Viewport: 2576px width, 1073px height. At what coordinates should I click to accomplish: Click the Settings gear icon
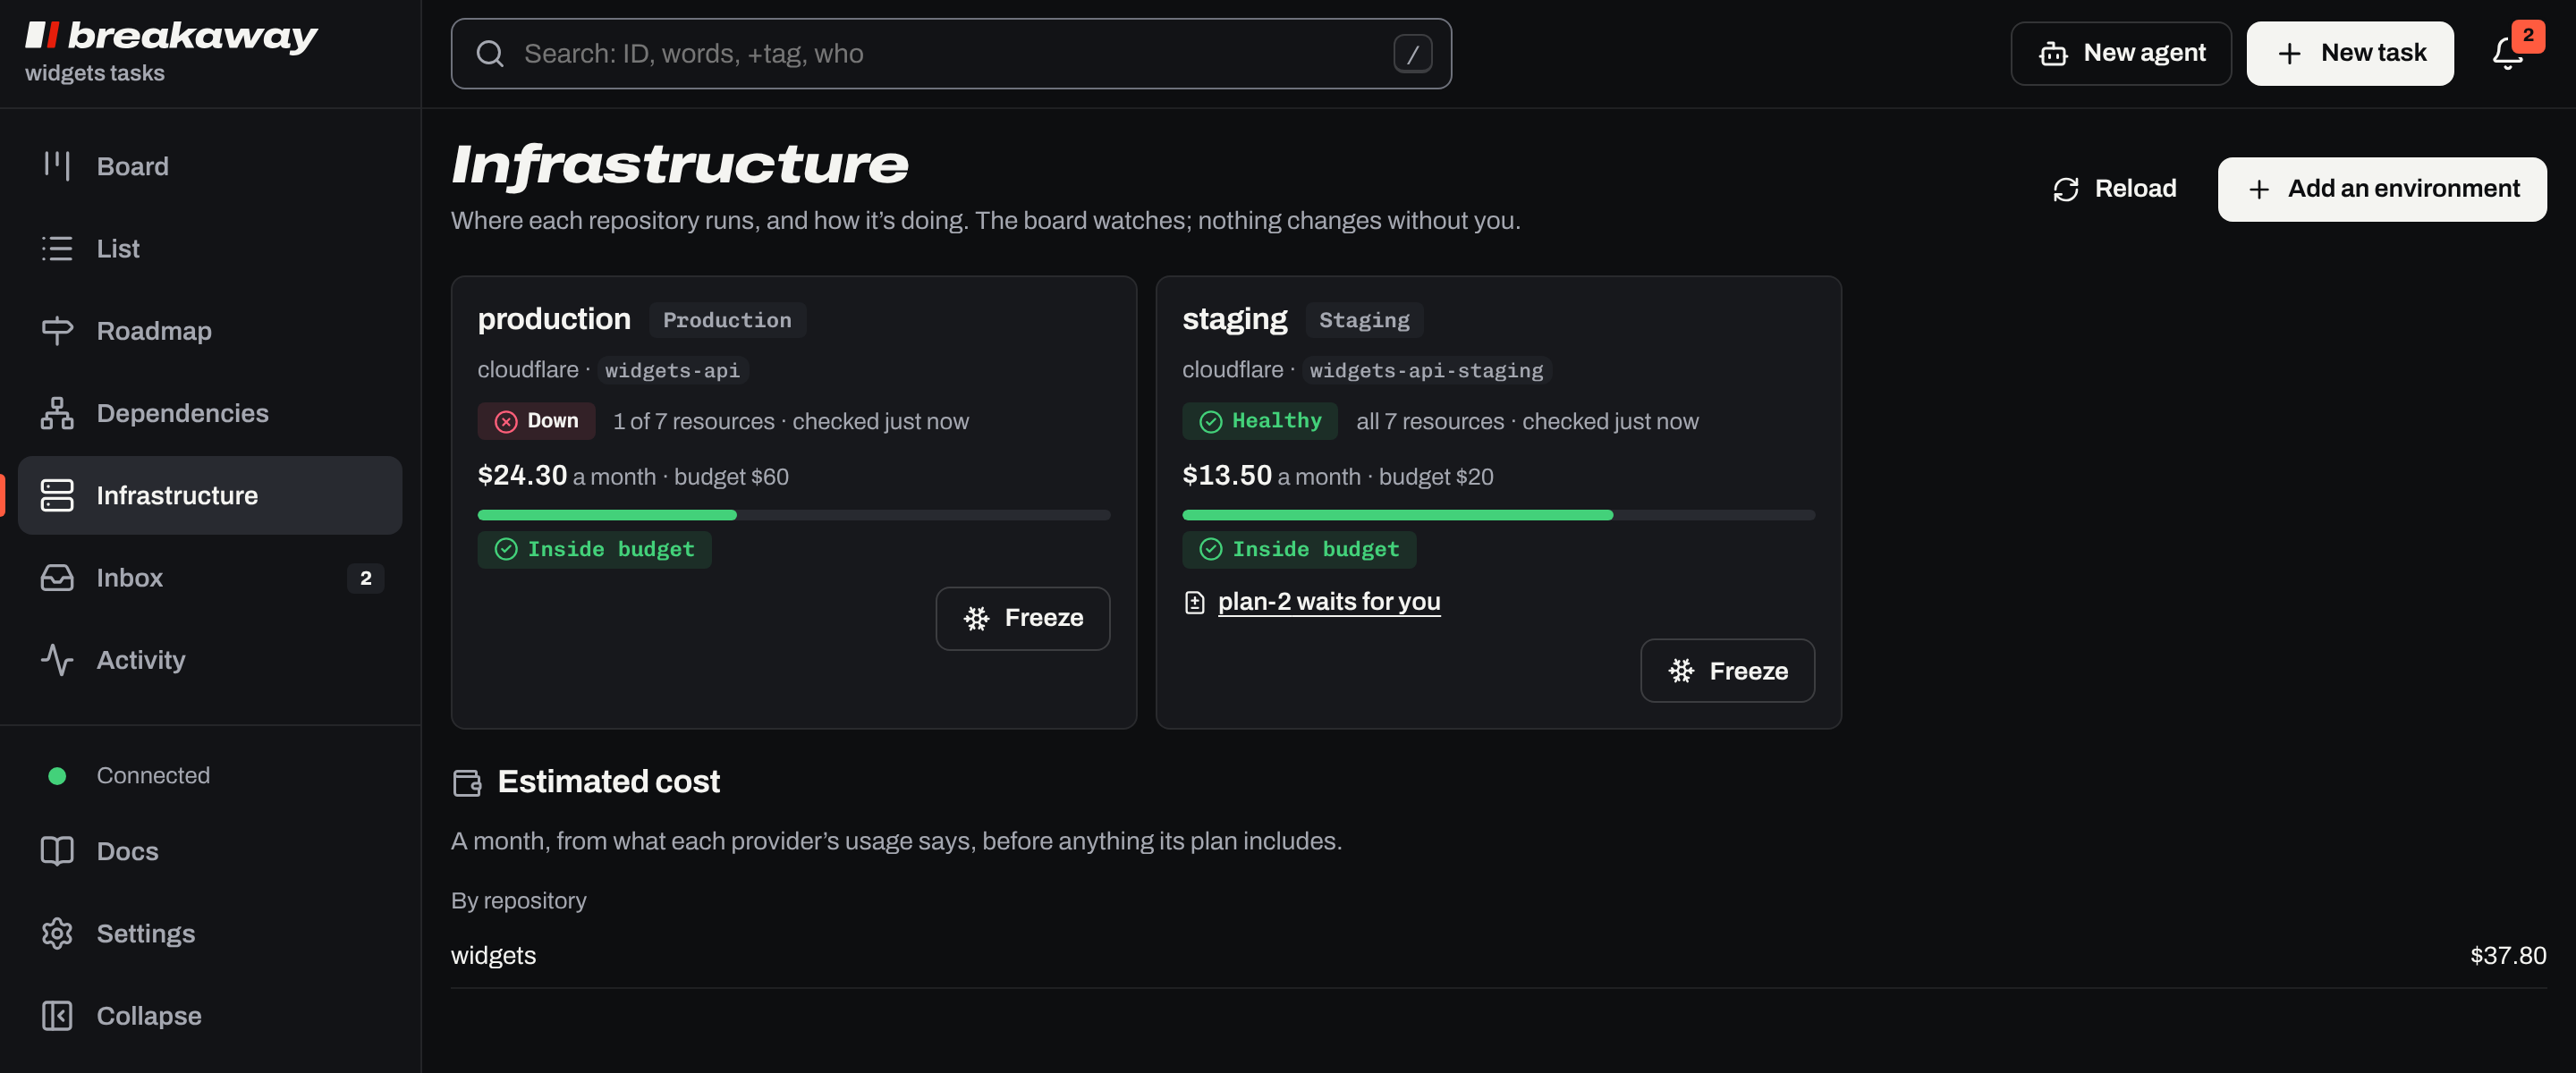pos(57,933)
